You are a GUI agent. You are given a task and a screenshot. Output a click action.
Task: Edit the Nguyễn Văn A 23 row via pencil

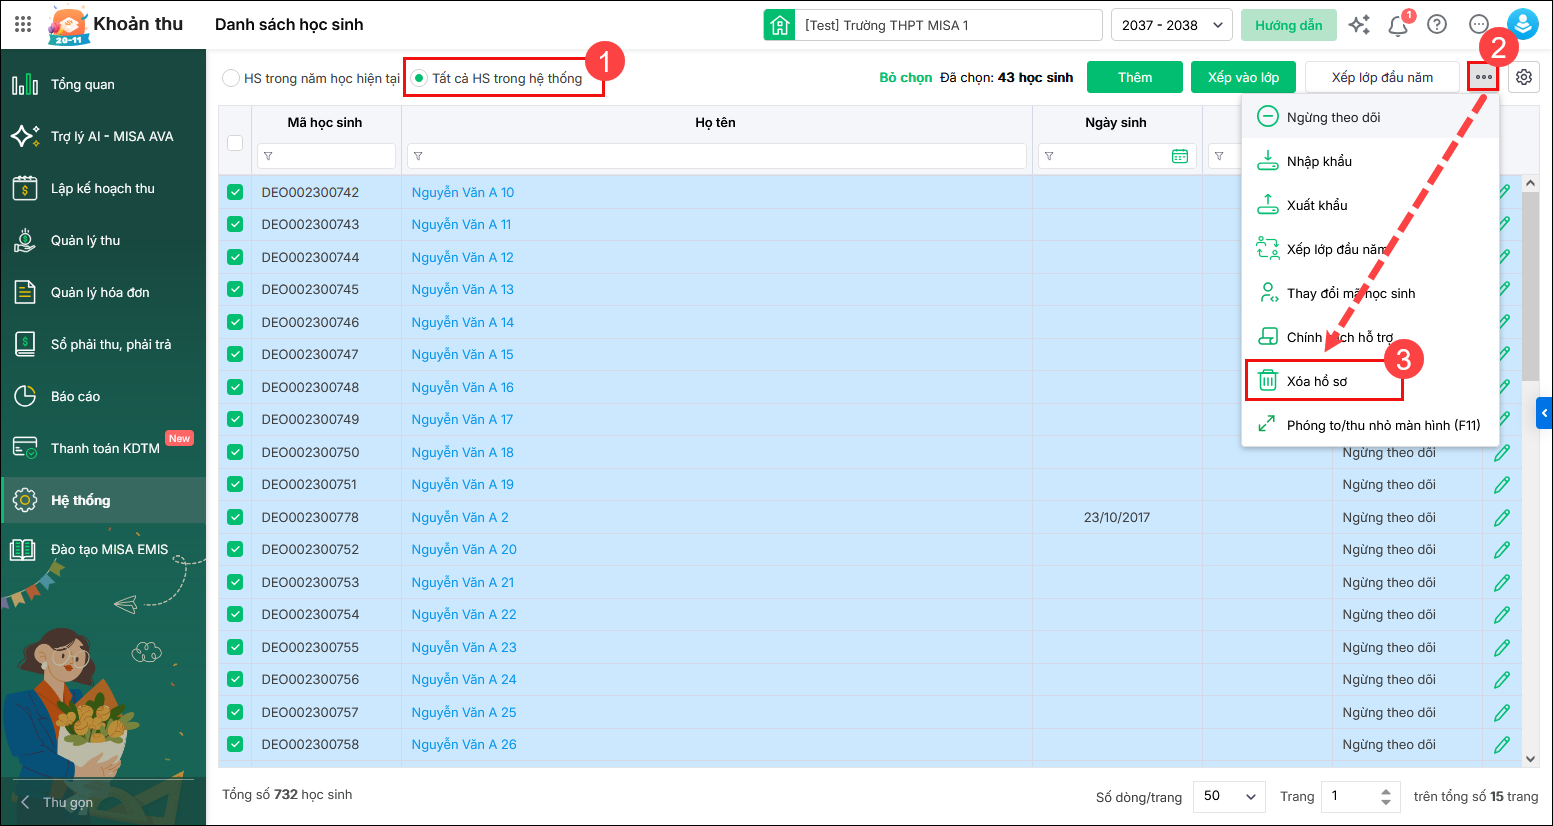click(1502, 647)
